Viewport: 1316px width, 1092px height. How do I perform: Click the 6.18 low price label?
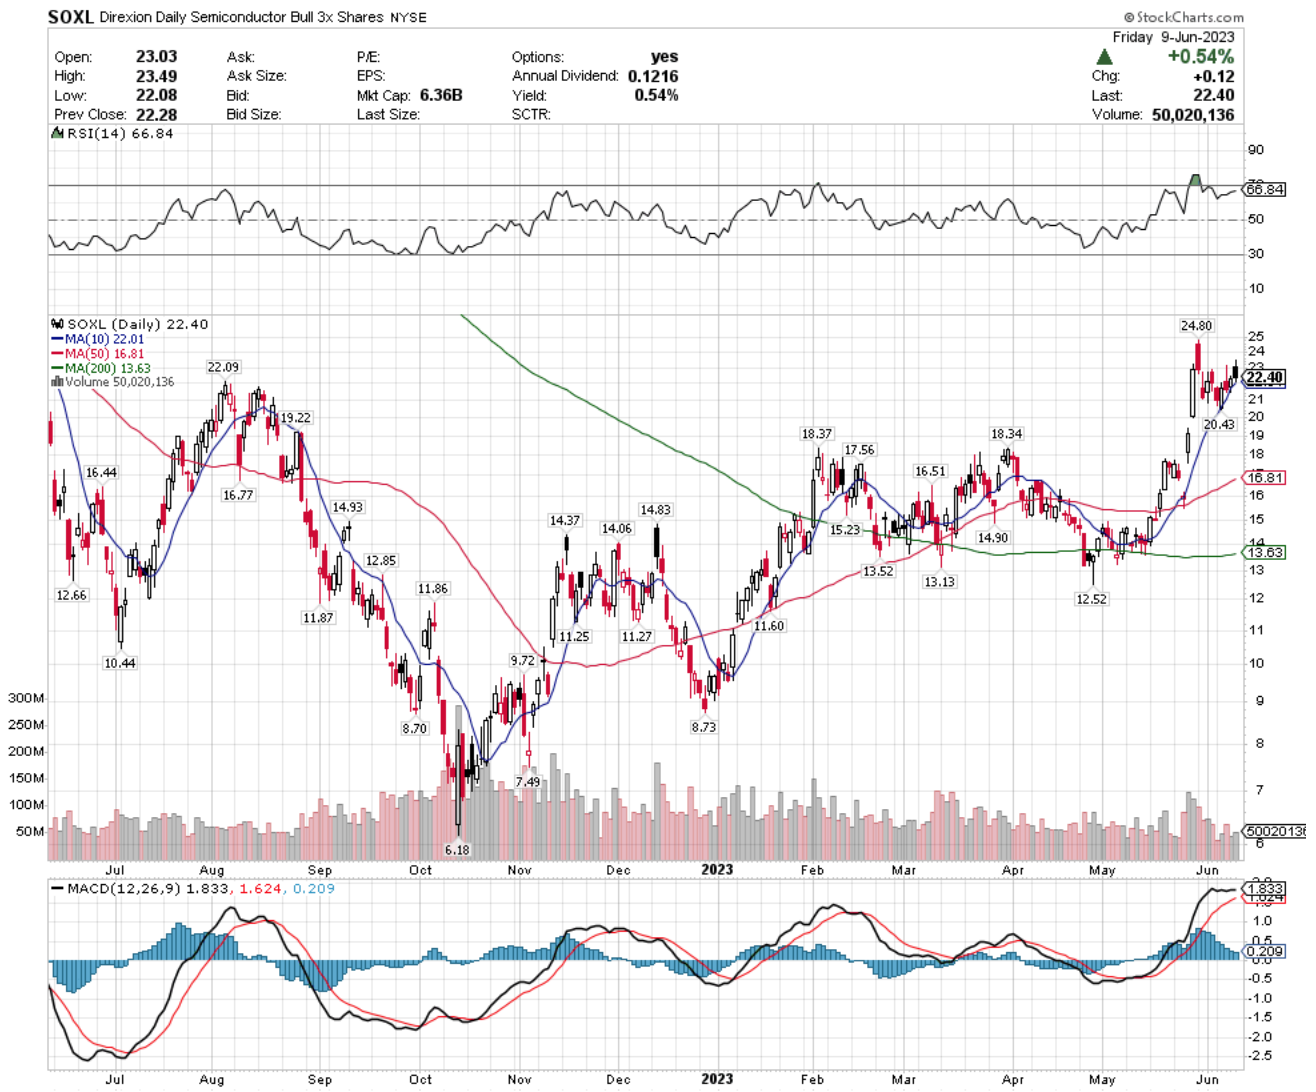point(457,849)
